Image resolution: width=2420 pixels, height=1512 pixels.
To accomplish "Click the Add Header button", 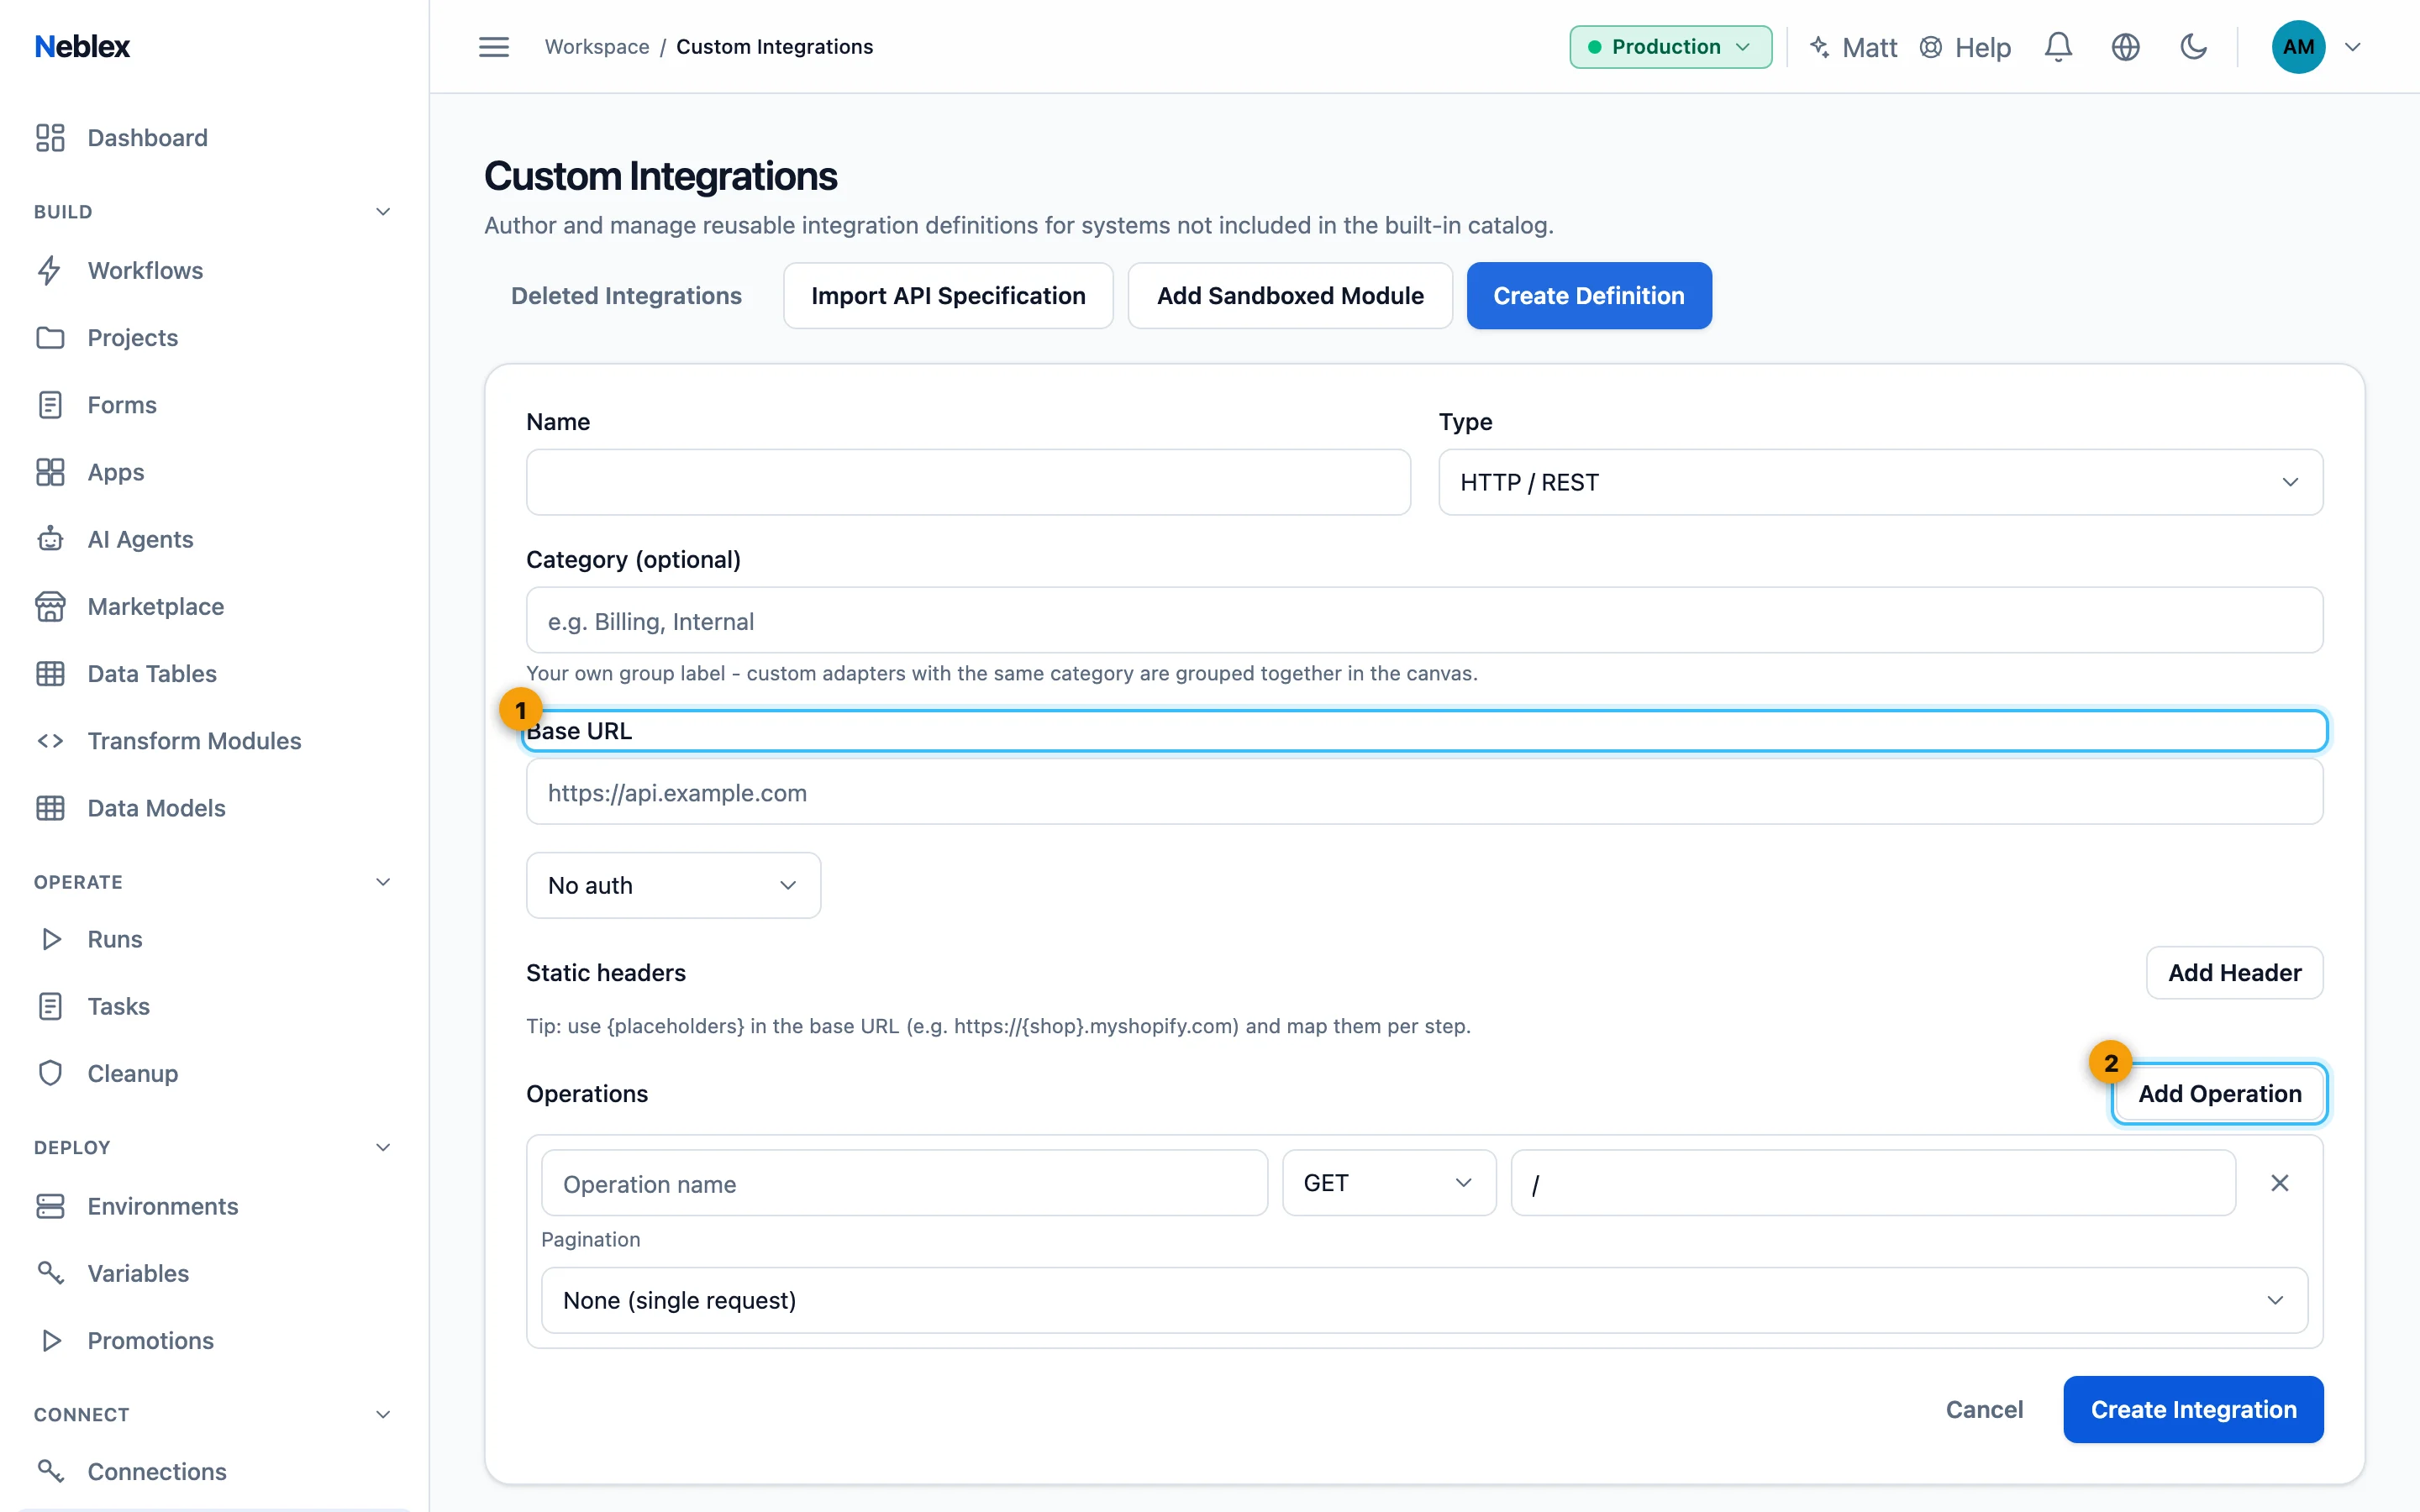I will point(2234,973).
